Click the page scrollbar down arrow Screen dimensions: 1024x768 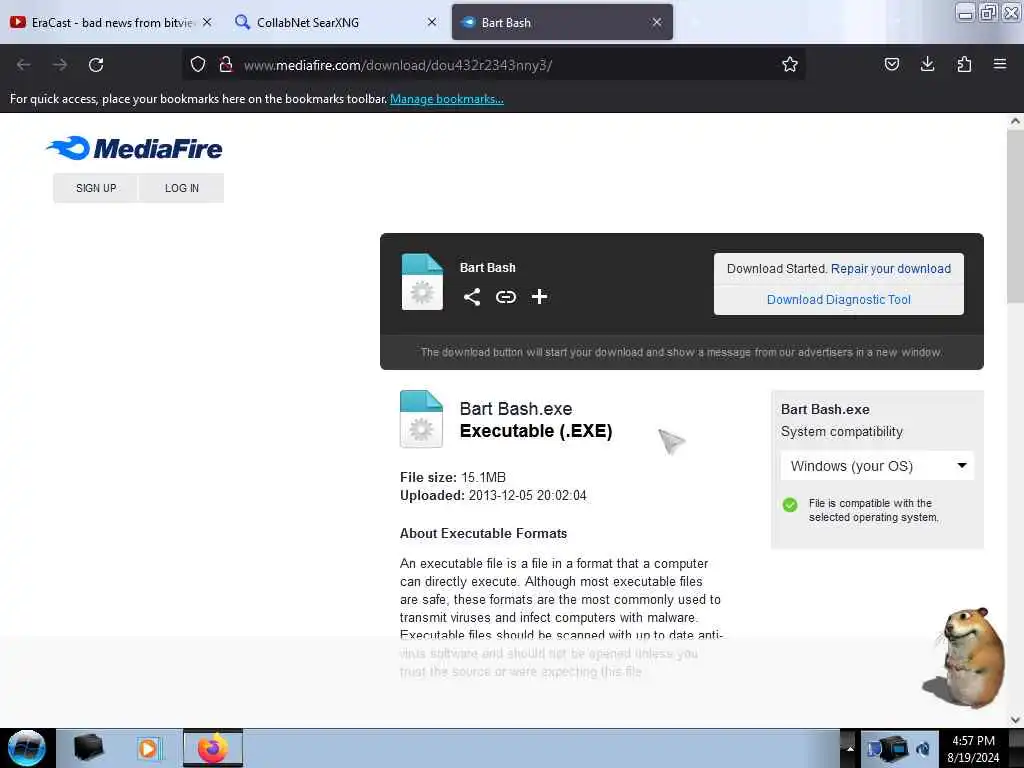[x=1015, y=720]
